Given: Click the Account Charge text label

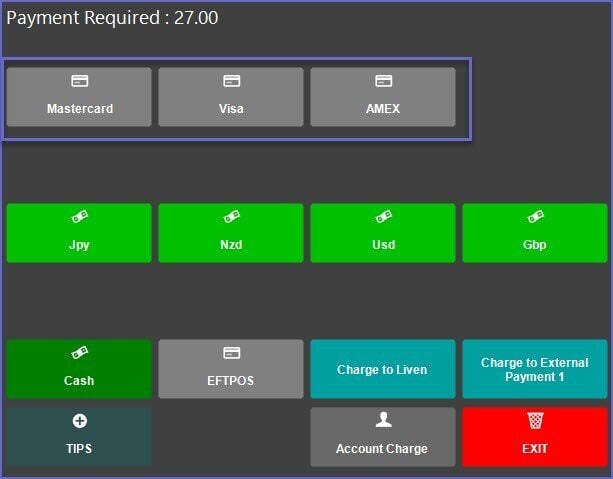Looking at the screenshot, I should tap(383, 449).
